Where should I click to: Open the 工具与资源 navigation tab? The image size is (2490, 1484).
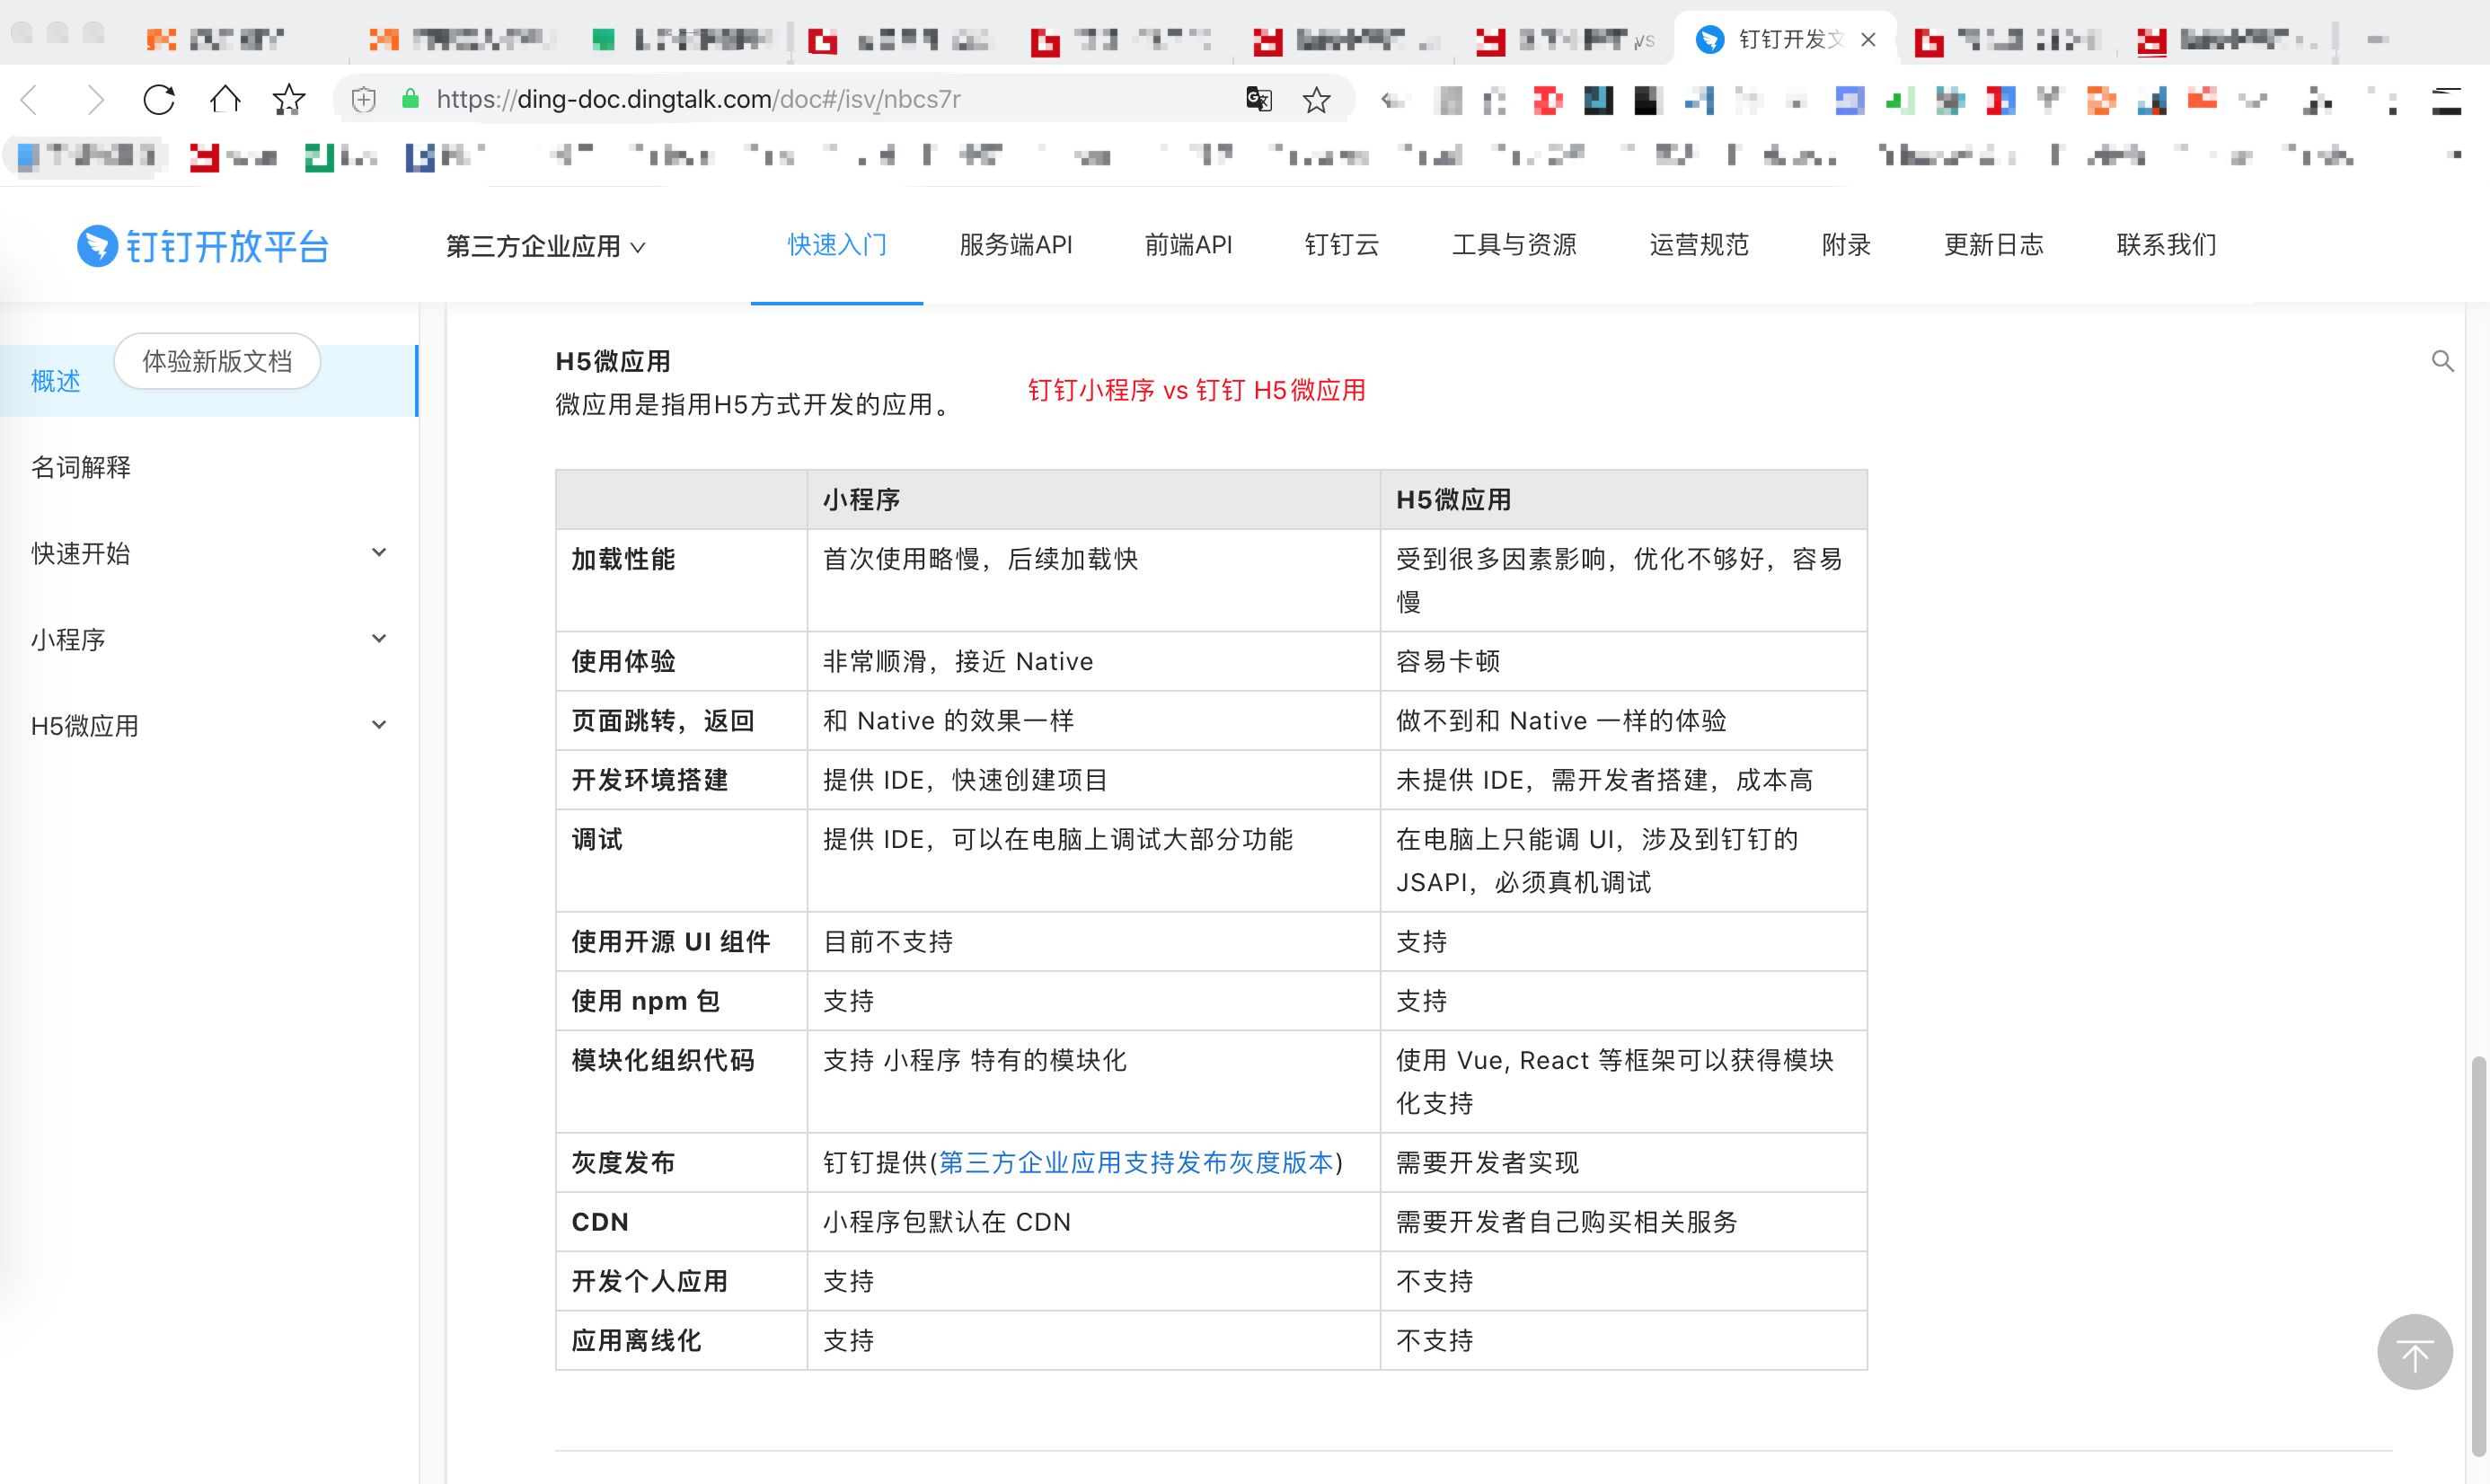click(1513, 245)
